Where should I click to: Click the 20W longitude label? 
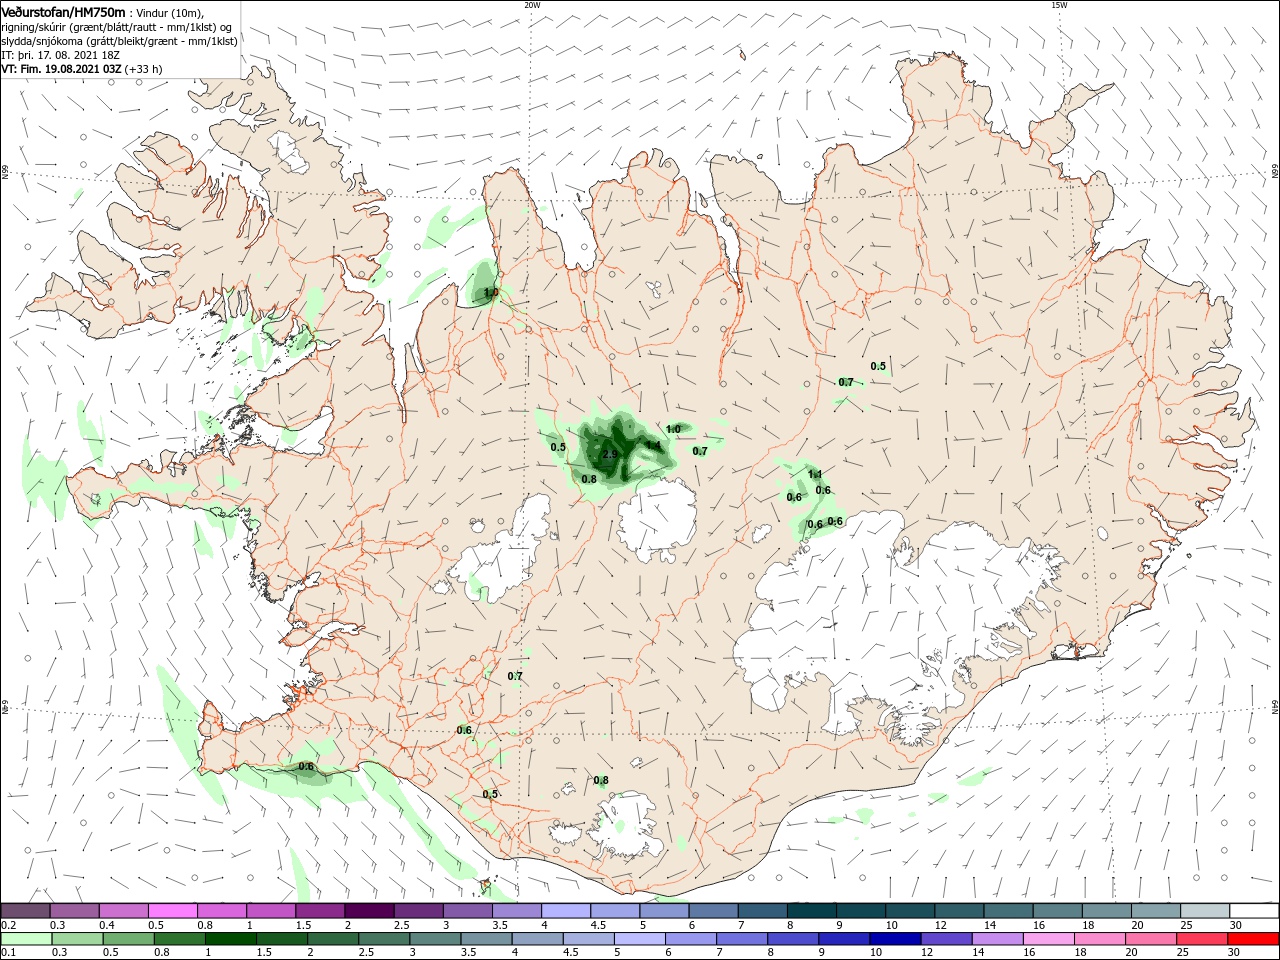tap(532, 5)
